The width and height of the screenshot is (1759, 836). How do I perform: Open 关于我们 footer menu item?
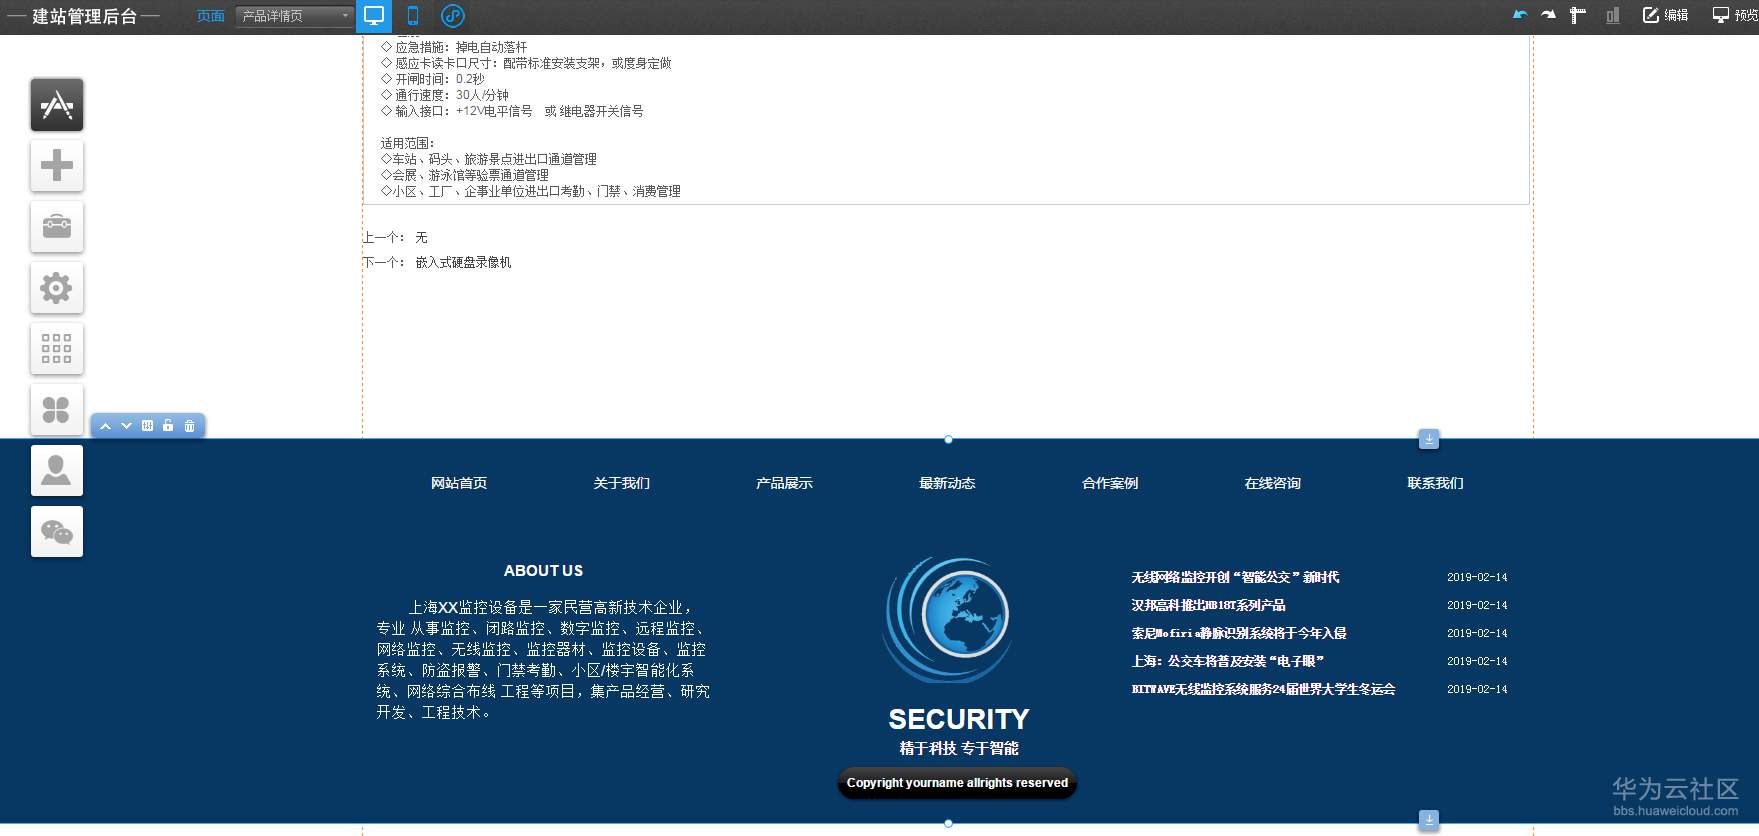(622, 483)
